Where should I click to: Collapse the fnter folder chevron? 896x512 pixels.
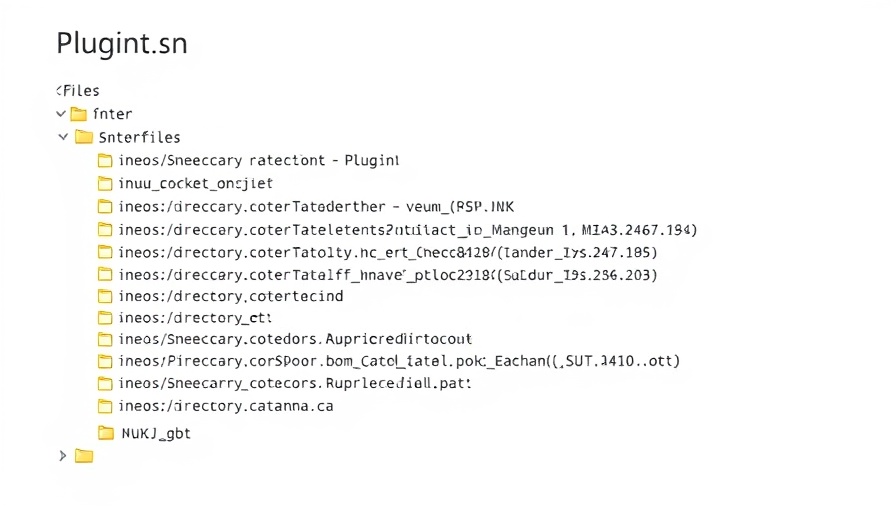pyautogui.click(x=61, y=114)
